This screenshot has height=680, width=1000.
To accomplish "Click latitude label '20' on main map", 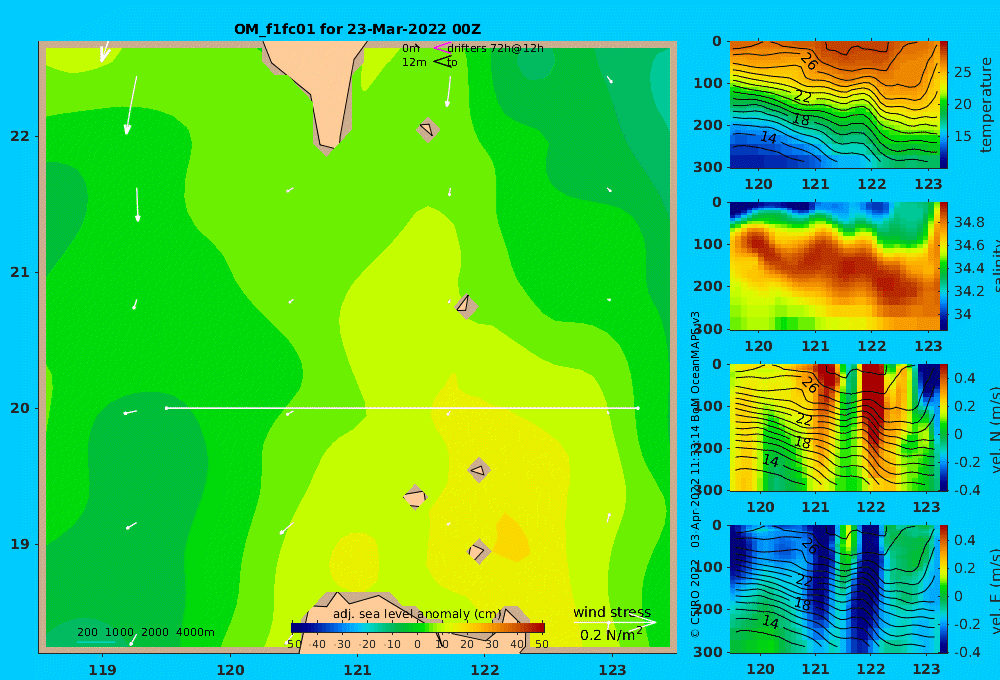I will click(20, 408).
